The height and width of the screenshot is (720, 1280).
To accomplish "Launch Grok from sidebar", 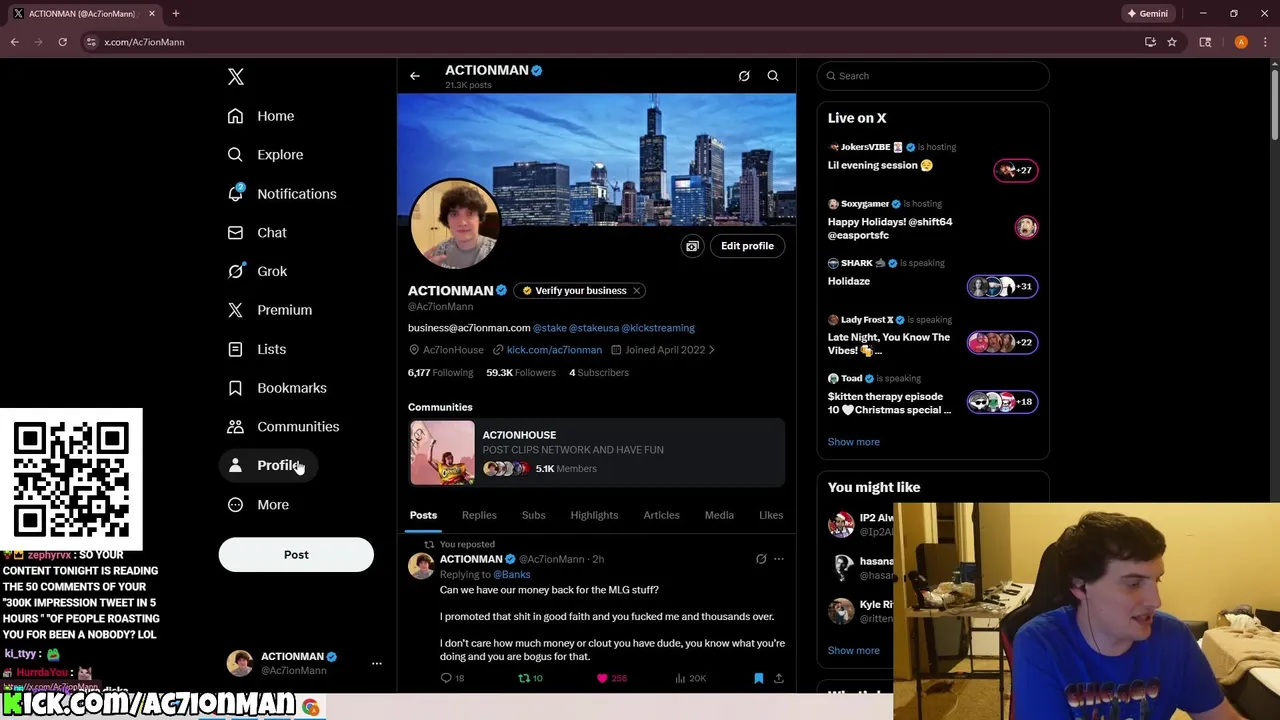I will (257, 271).
